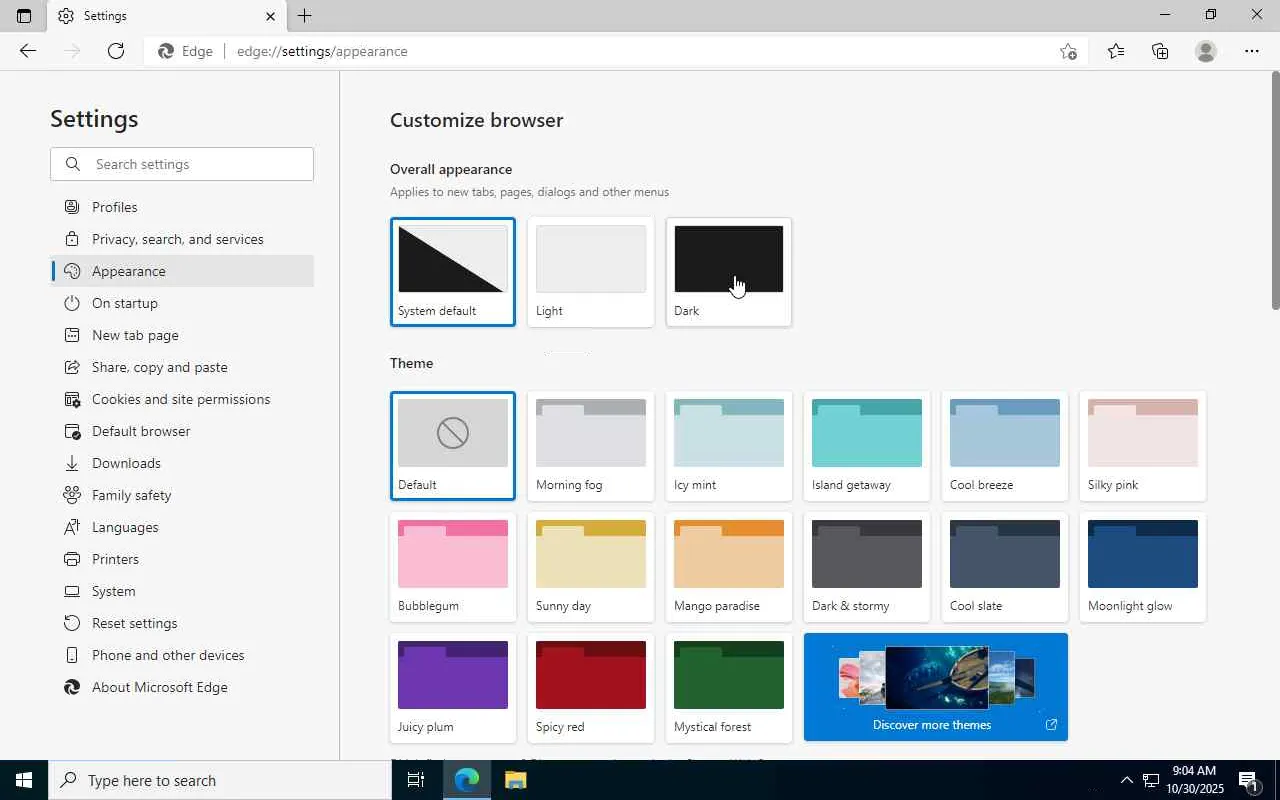Pick the Cool breeze theme
The height and width of the screenshot is (800, 1280).
click(1005, 446)
